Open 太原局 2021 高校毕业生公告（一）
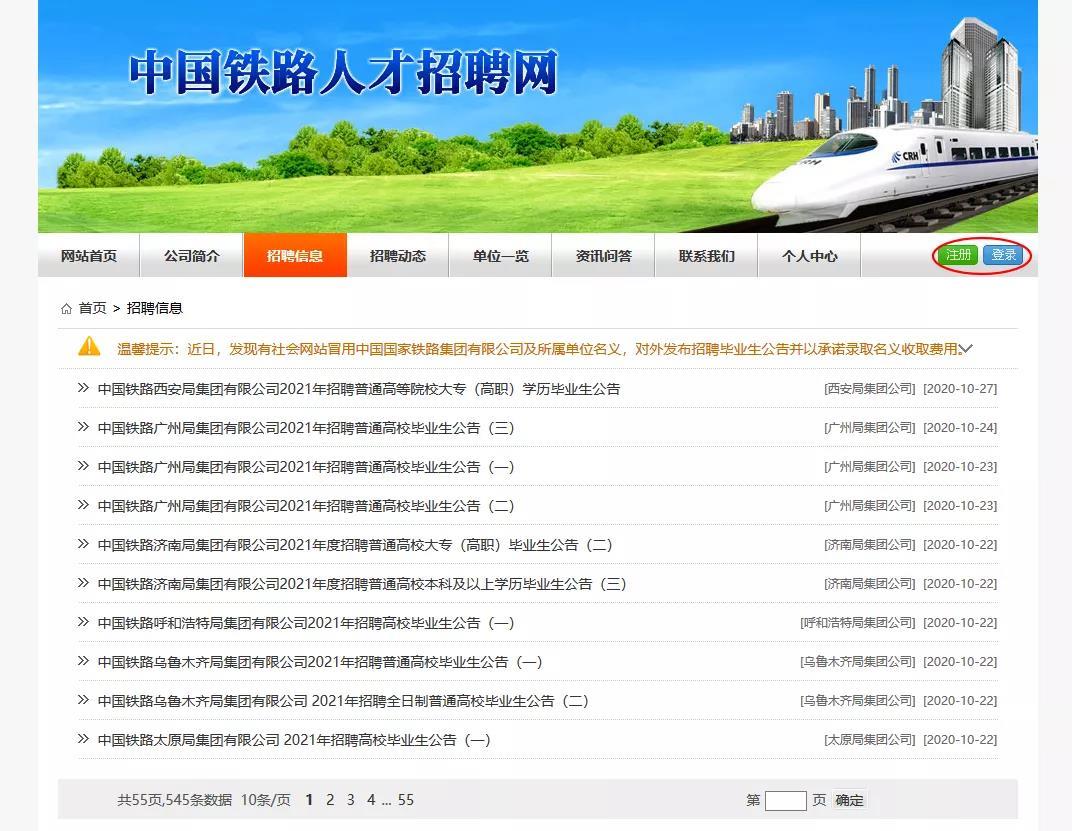The width and height of the screenshot is (1072, 831). 294,740
